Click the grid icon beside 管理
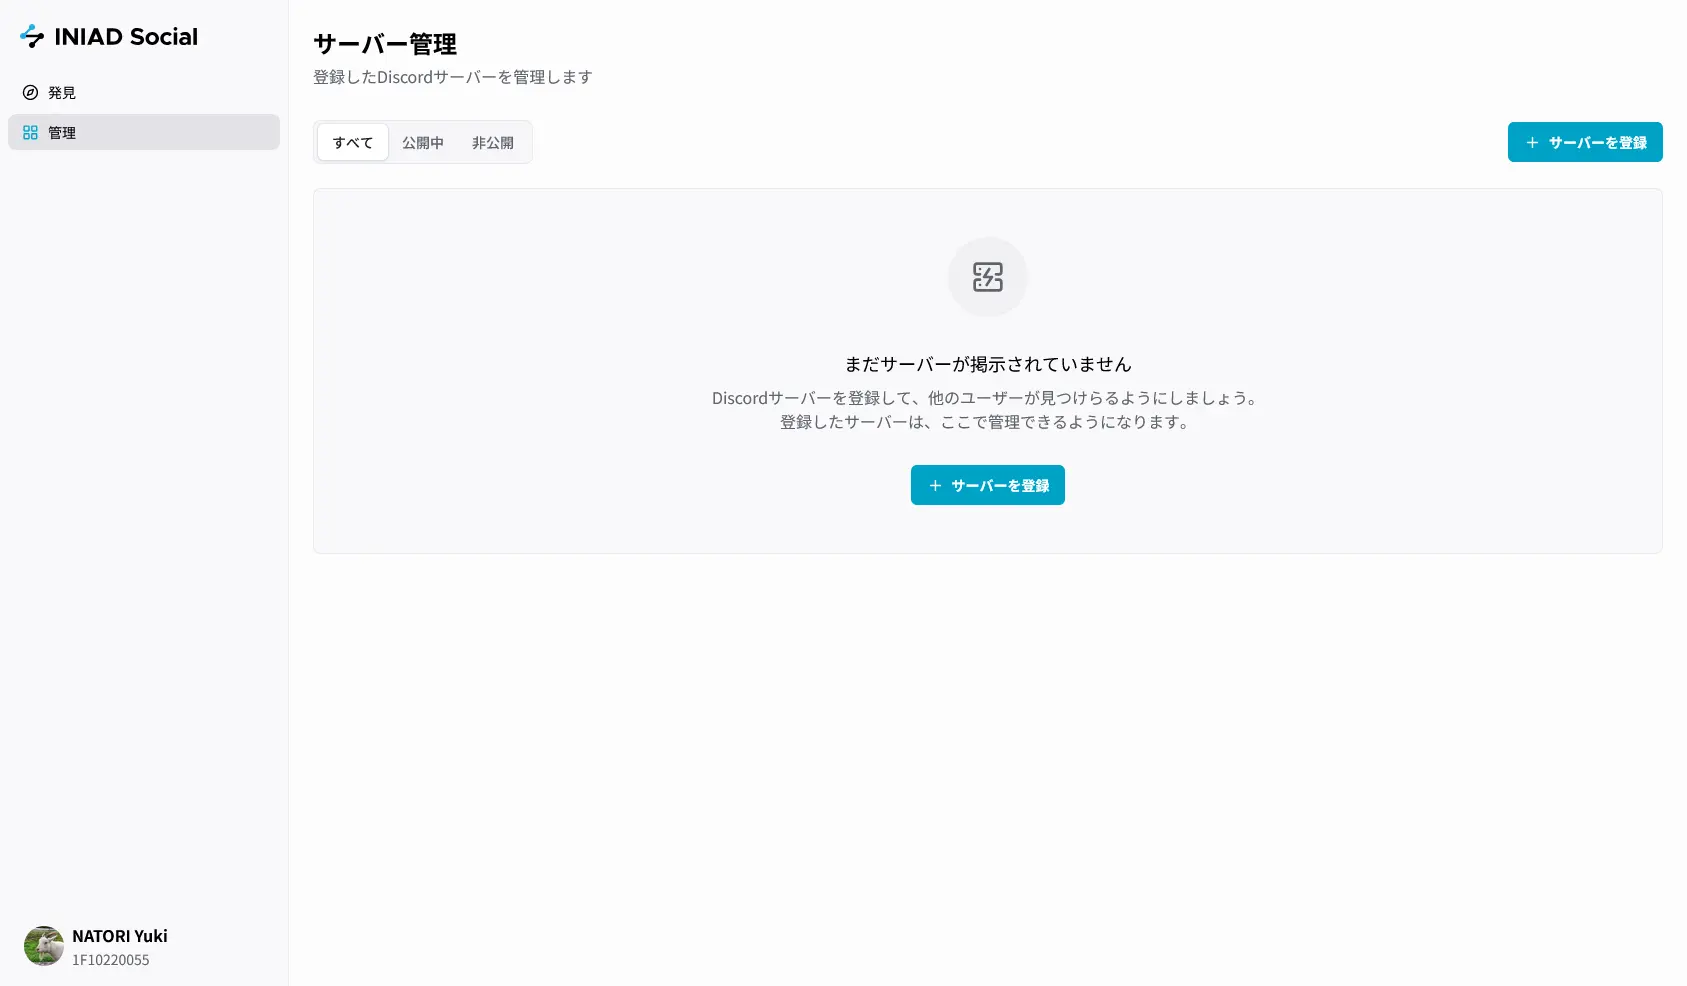 coord(30,132)
